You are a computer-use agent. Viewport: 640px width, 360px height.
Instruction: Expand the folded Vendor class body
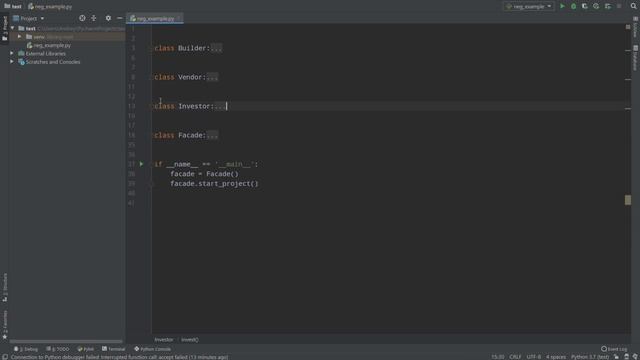click(212, 77)
